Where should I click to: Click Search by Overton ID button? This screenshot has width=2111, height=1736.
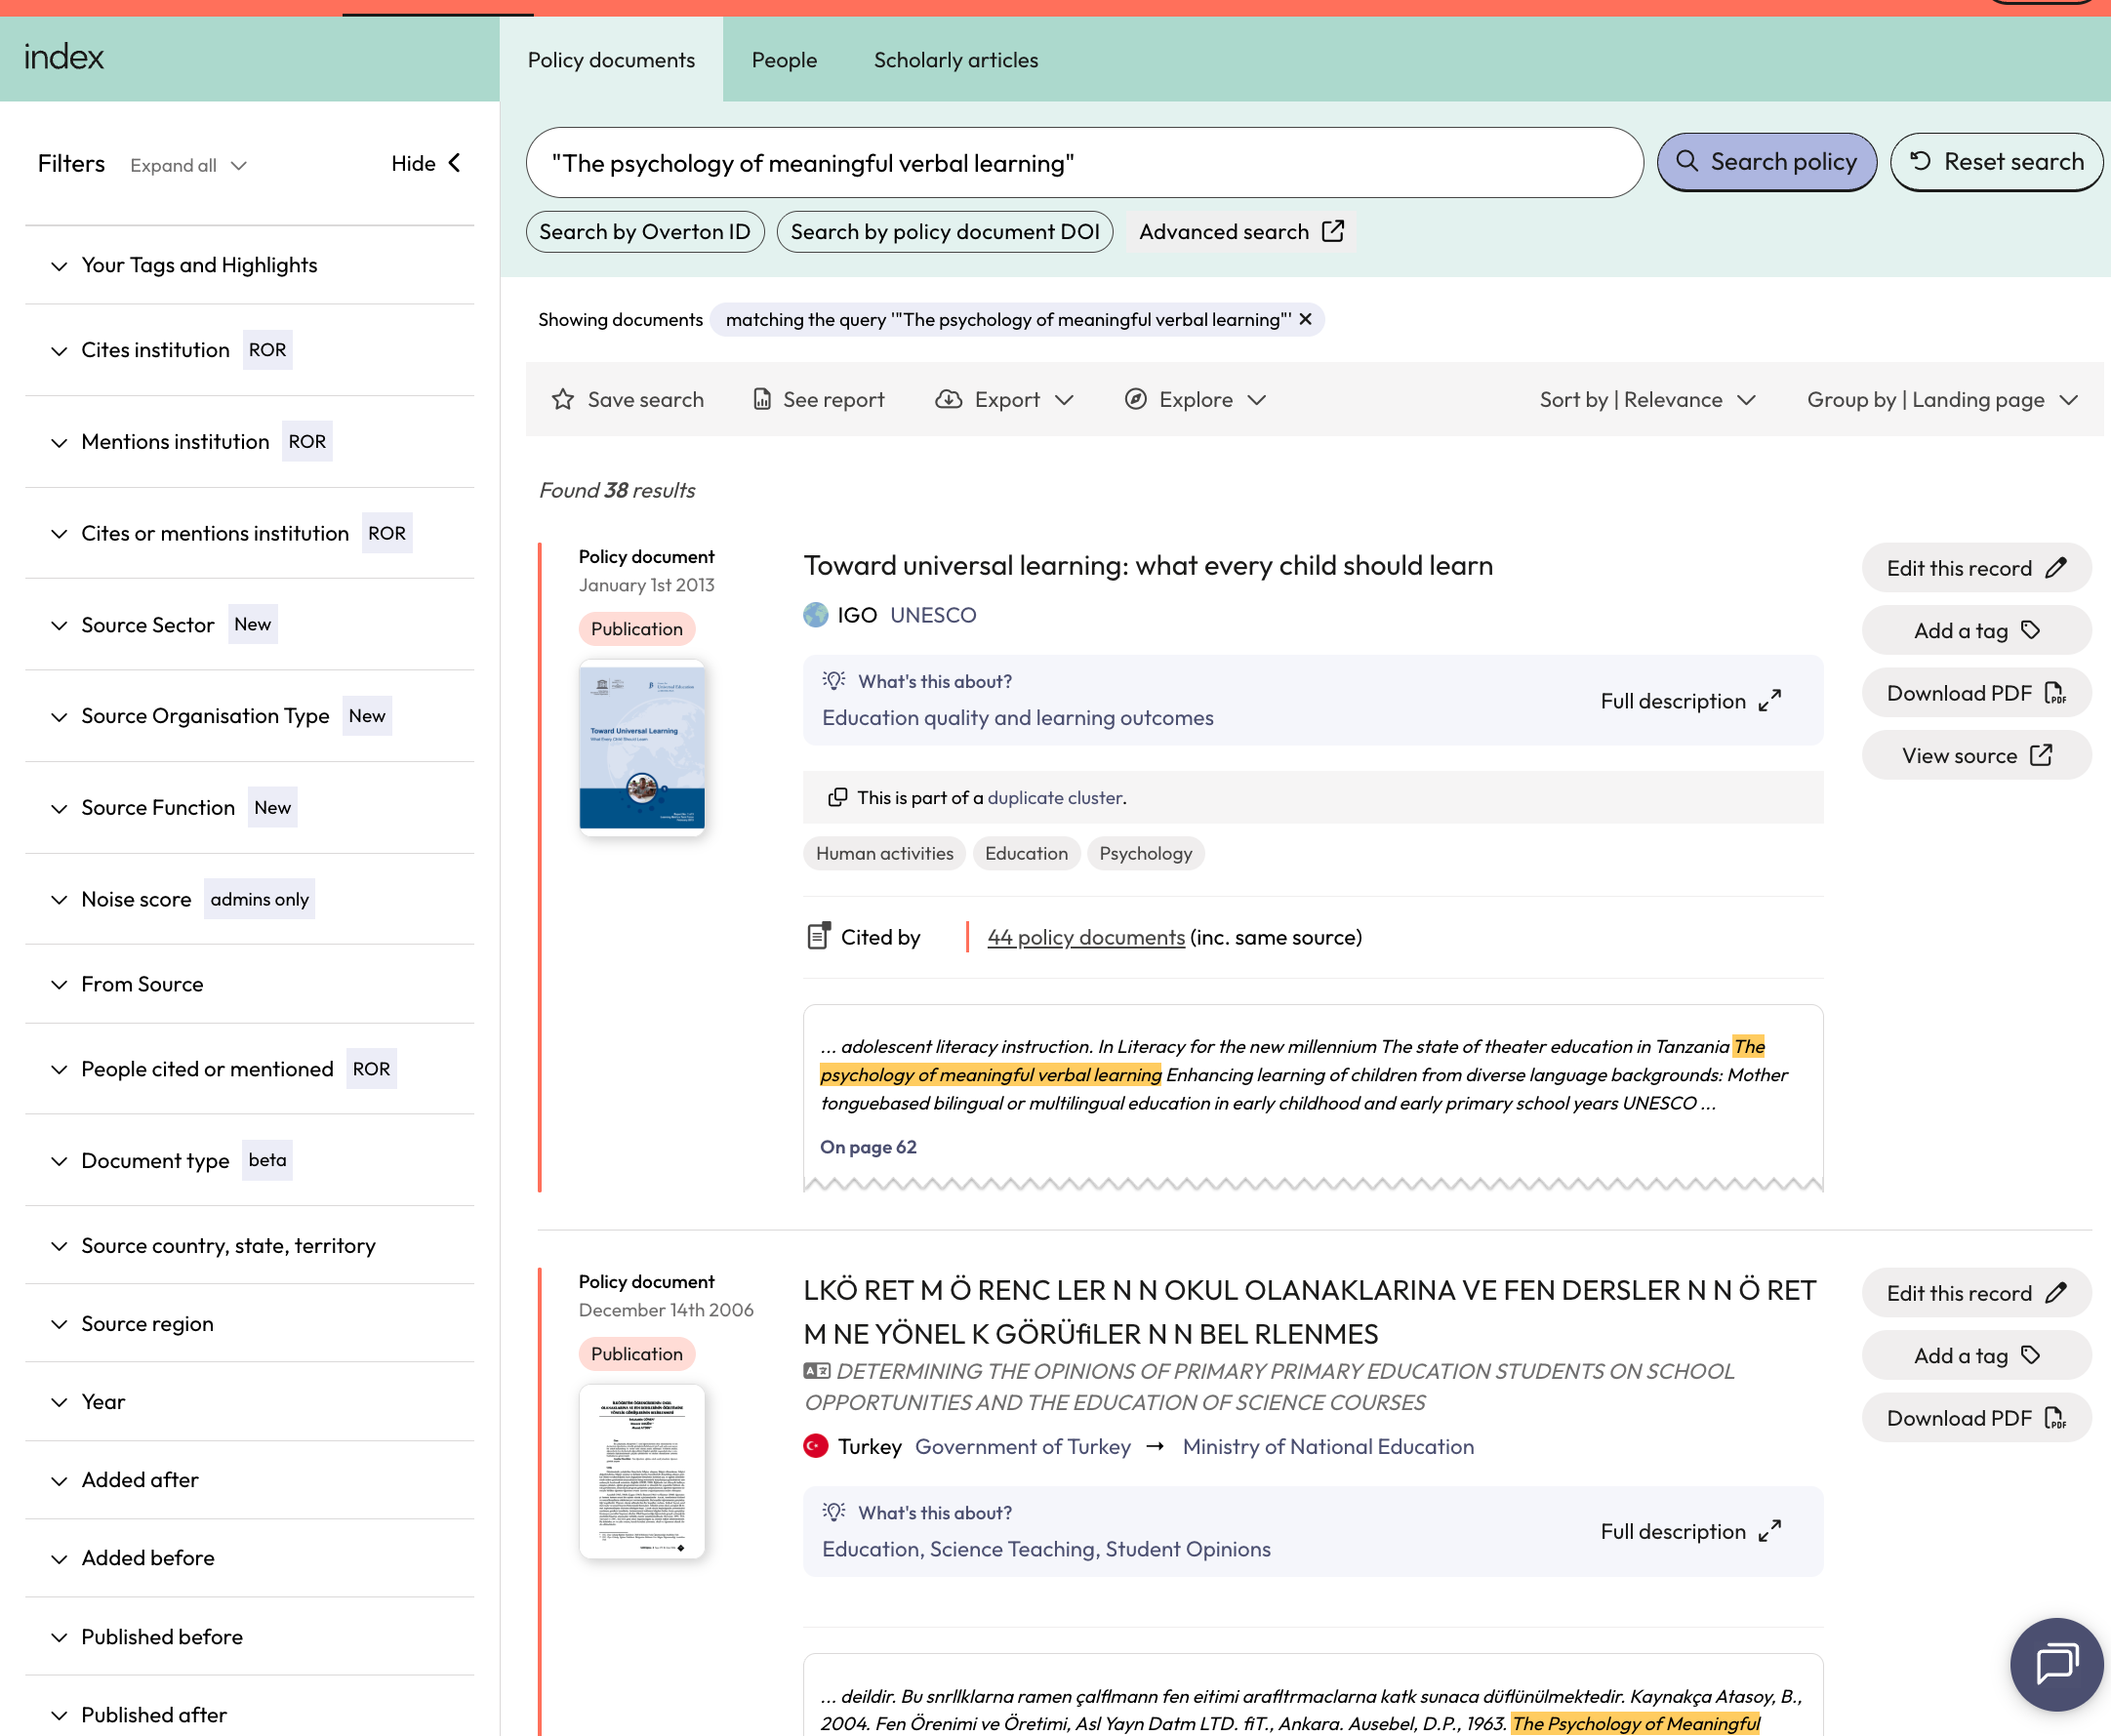coord(645,231)
